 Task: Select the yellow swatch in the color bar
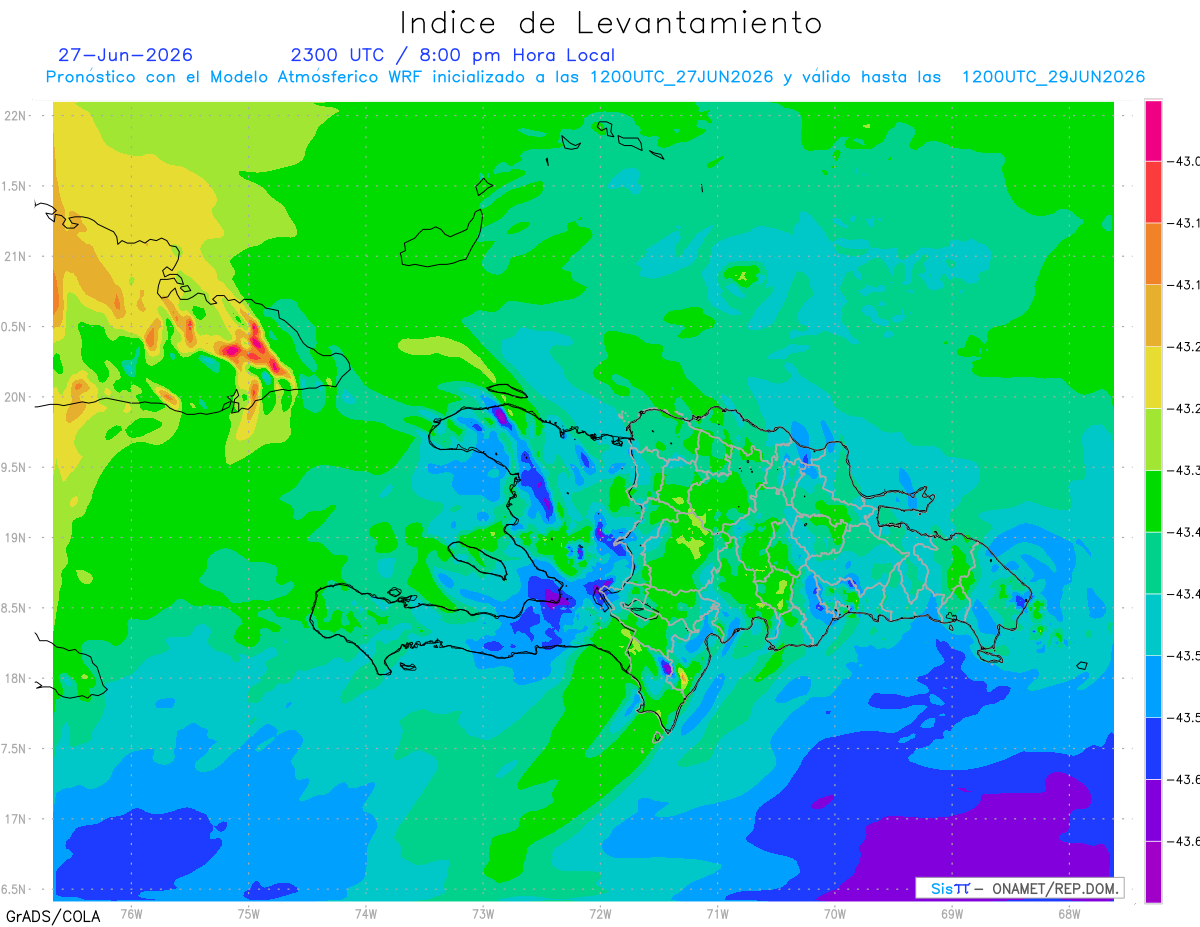pyautogui.click(x=1154, y=376)
